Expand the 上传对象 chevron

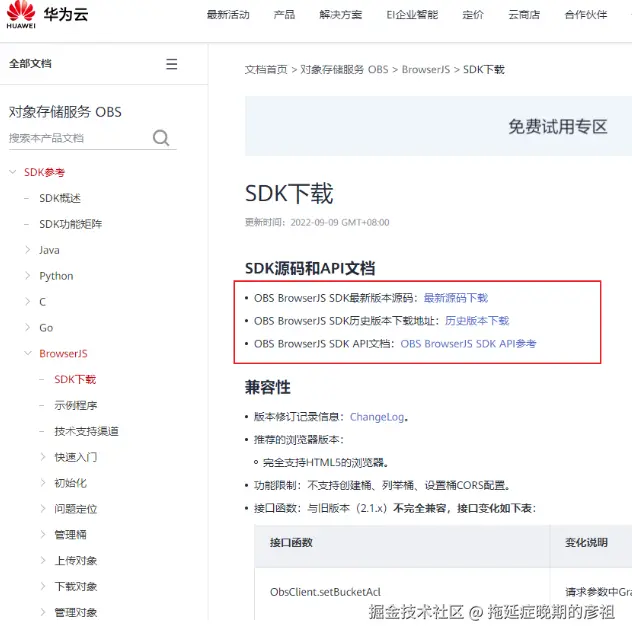tap(43, 560)
